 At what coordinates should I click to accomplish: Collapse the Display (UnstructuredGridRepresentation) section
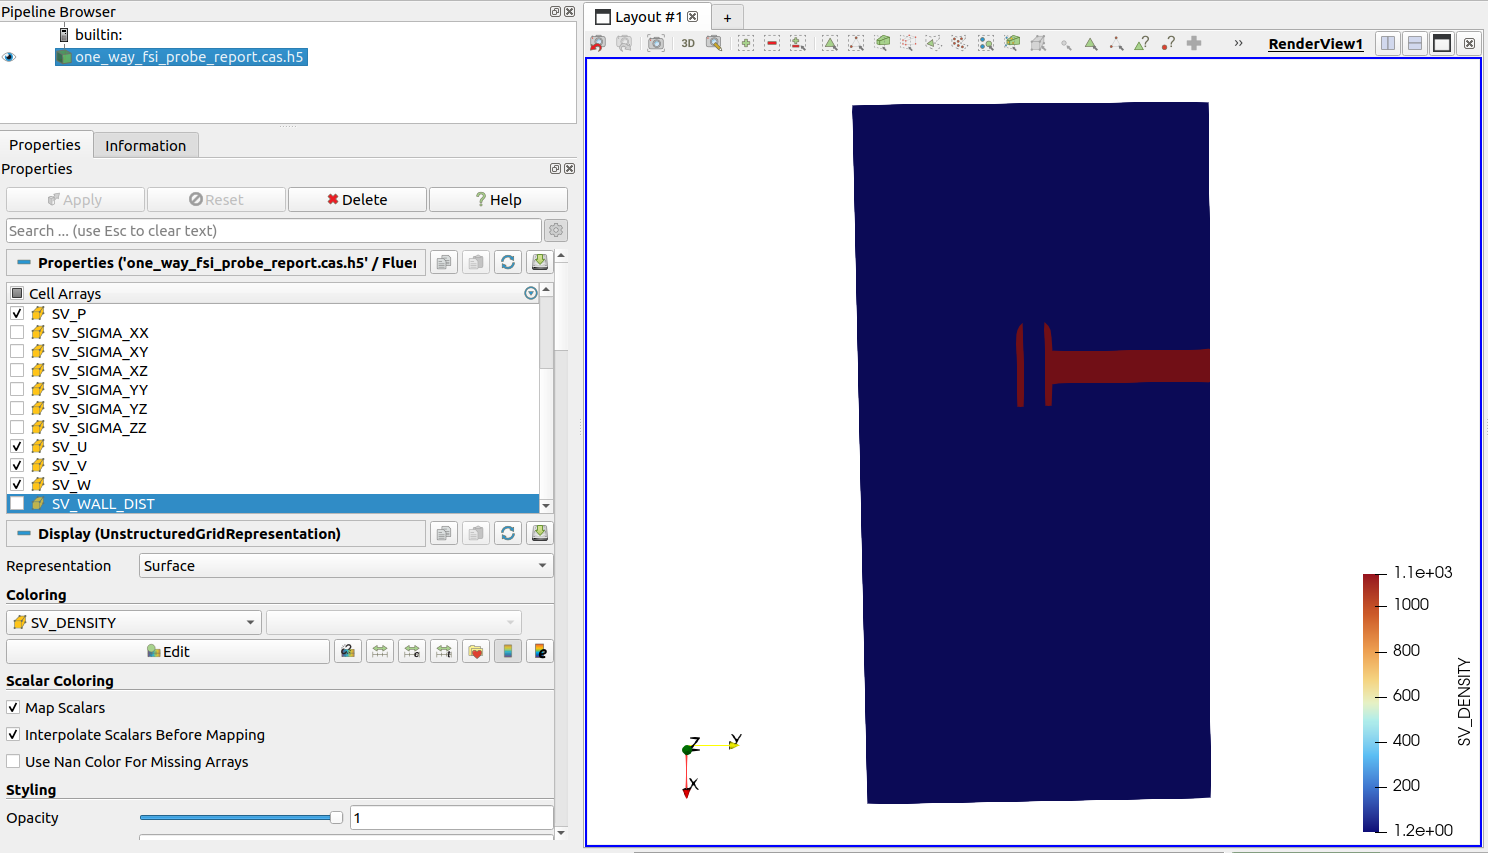(24, 534)
